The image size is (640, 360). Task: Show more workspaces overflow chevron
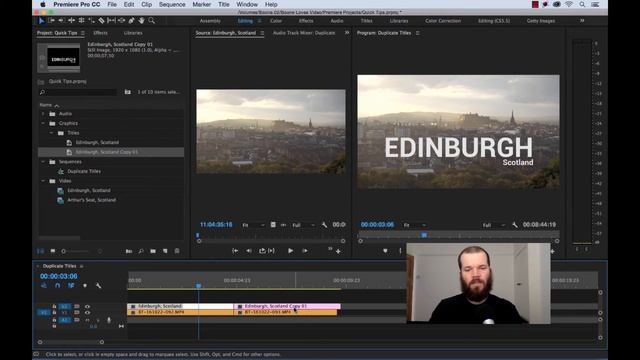pyautogui.click(x=582, y=20)
